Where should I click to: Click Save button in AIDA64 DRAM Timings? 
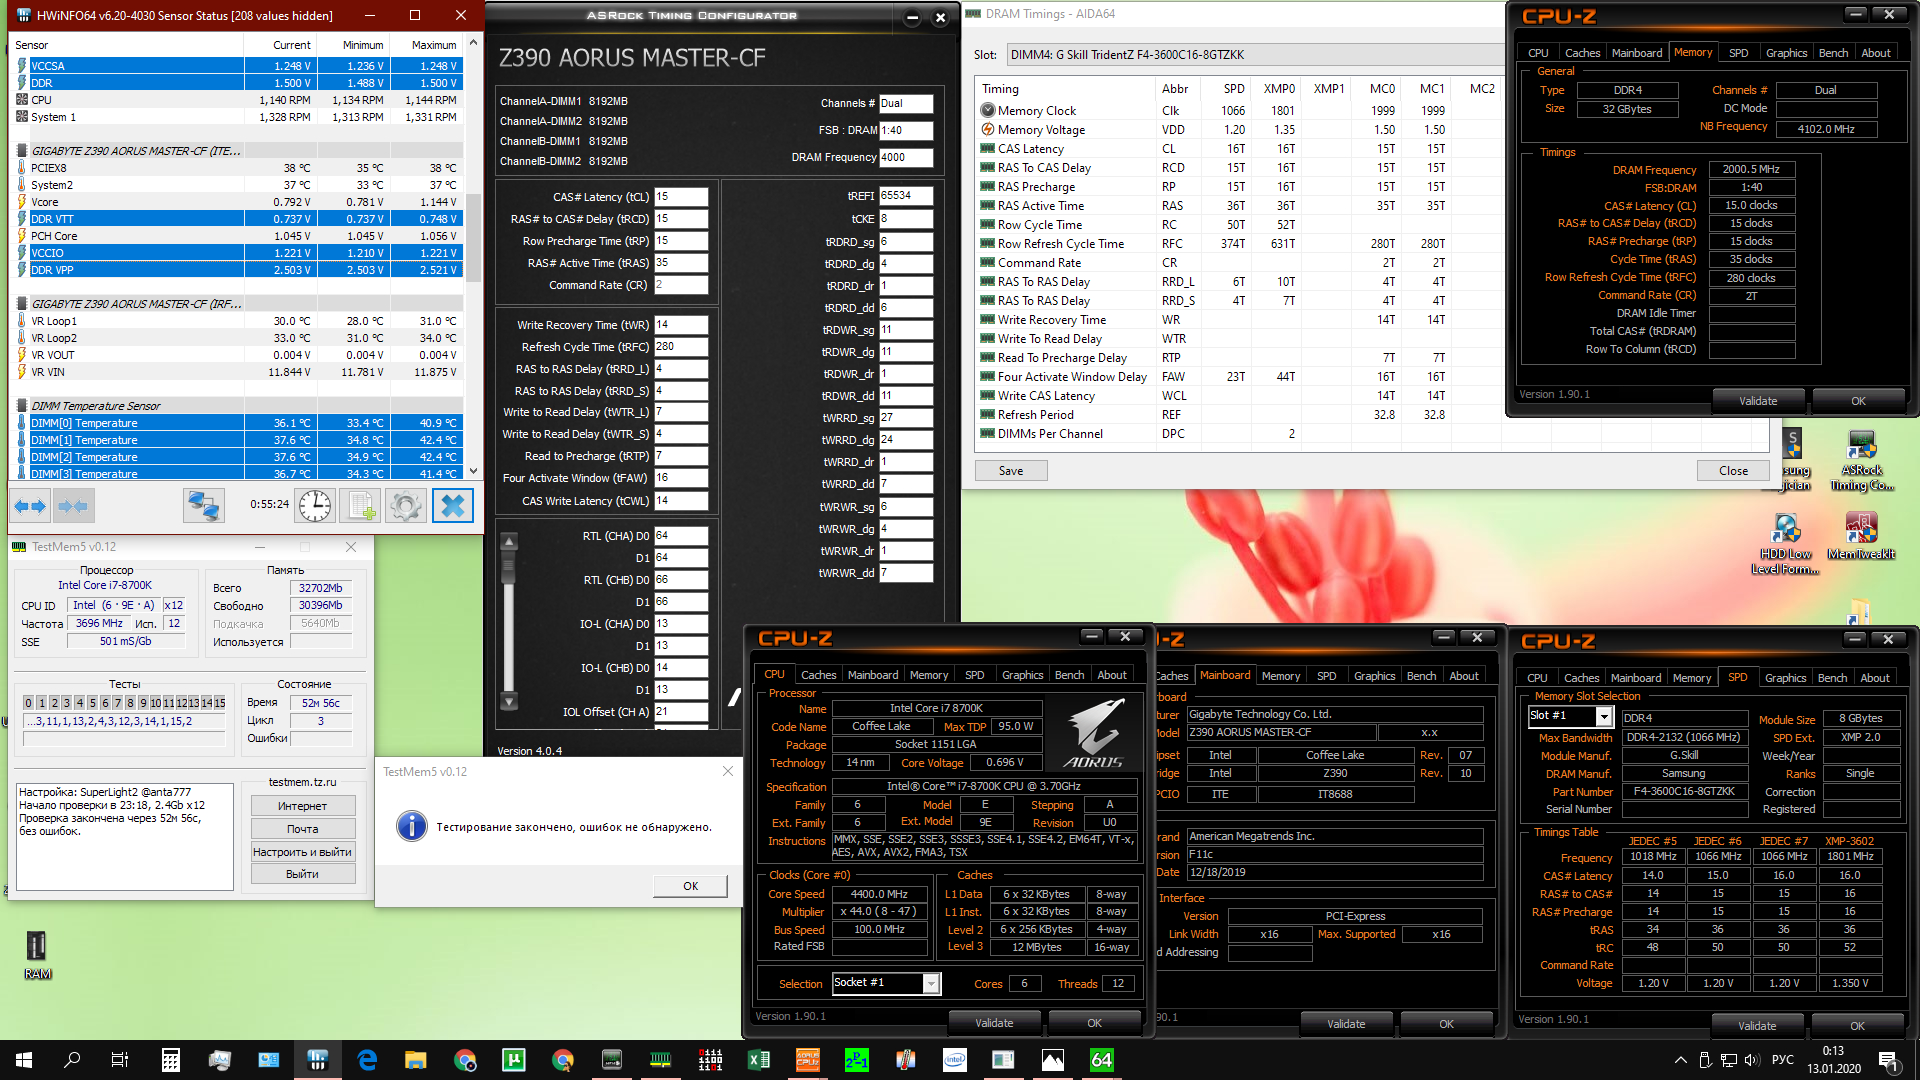pyautogui.click(x=1010, y=471)
